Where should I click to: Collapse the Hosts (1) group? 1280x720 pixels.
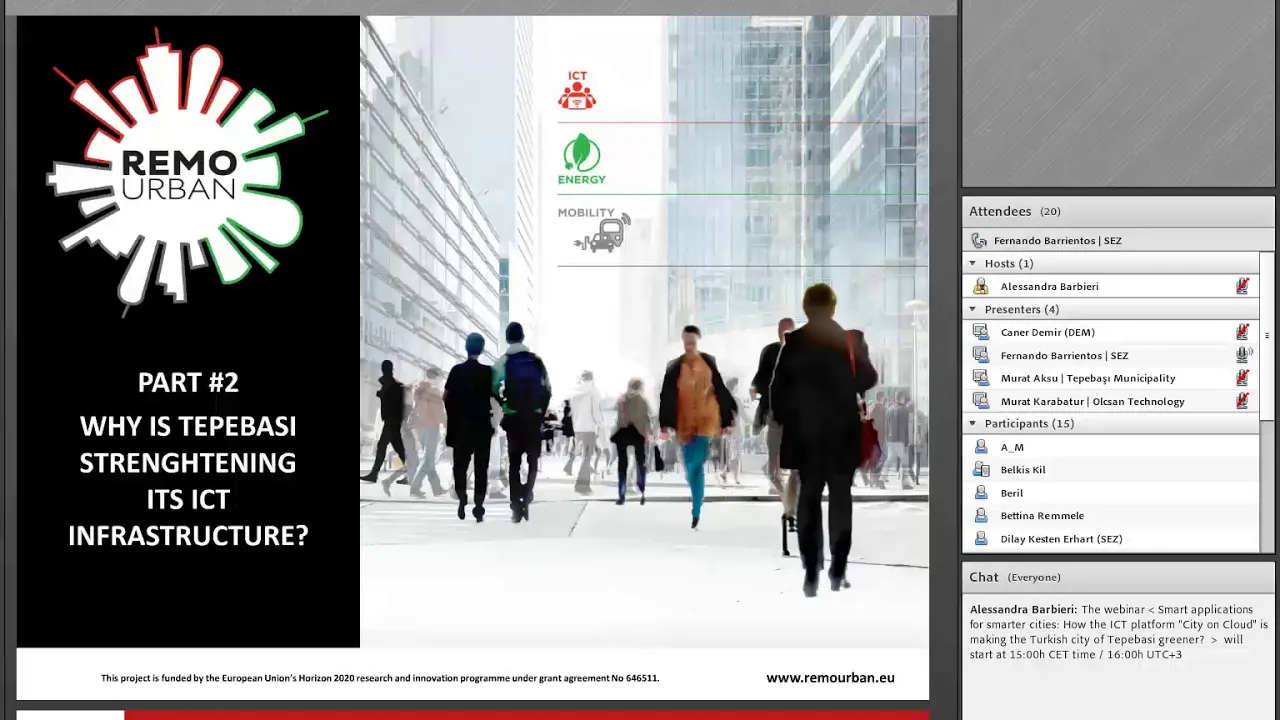(x=972, y=264)
